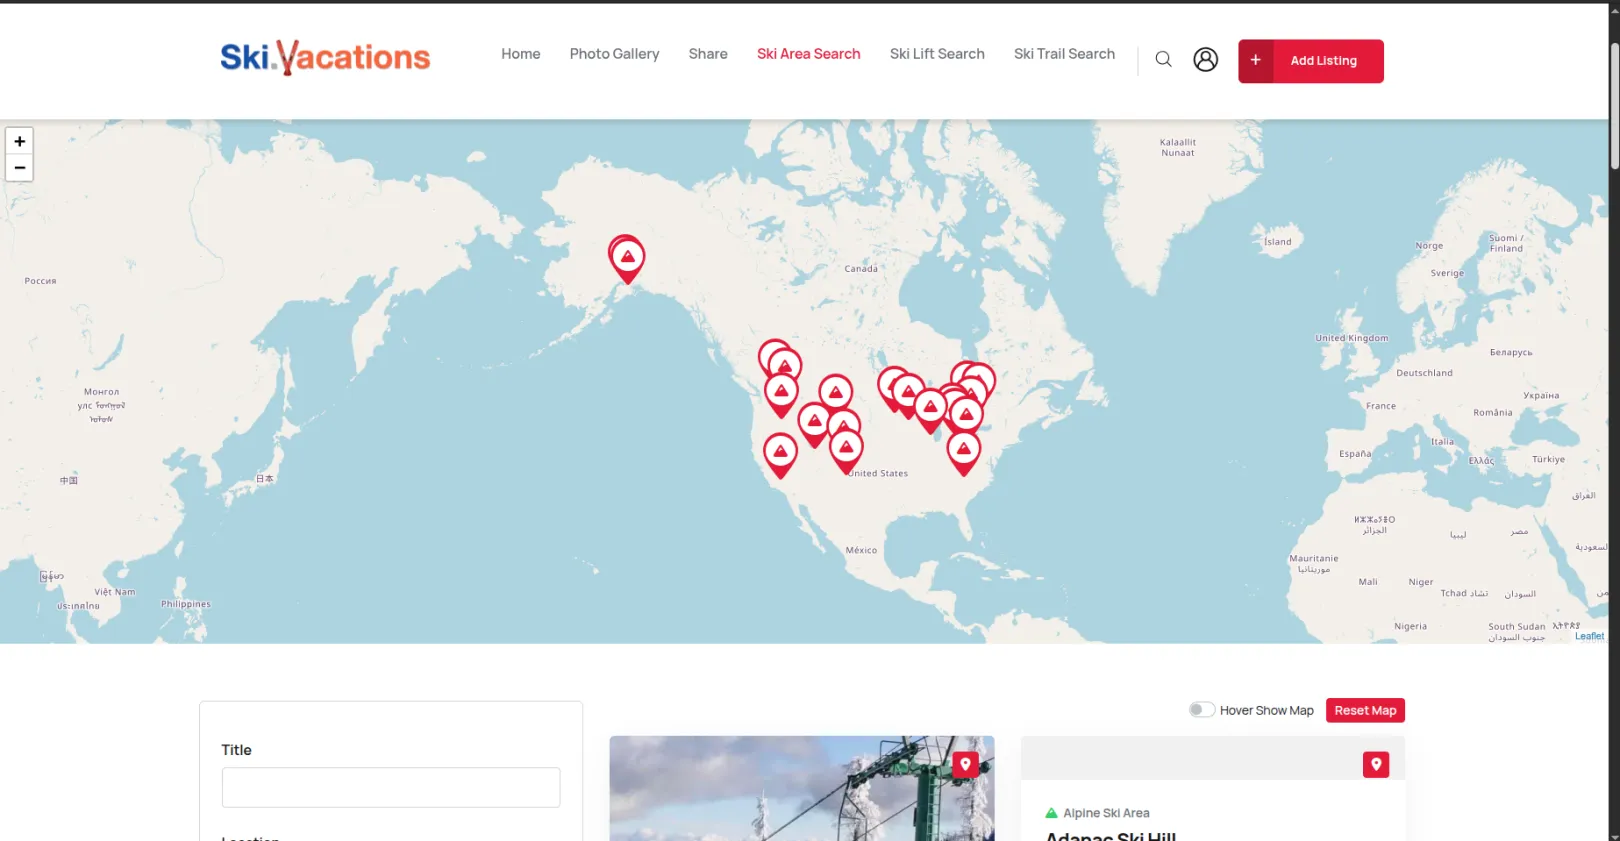Zoom in on the map
This screenshot has height=841, width=1620.
pyautogui.click(x=20, y=141)
